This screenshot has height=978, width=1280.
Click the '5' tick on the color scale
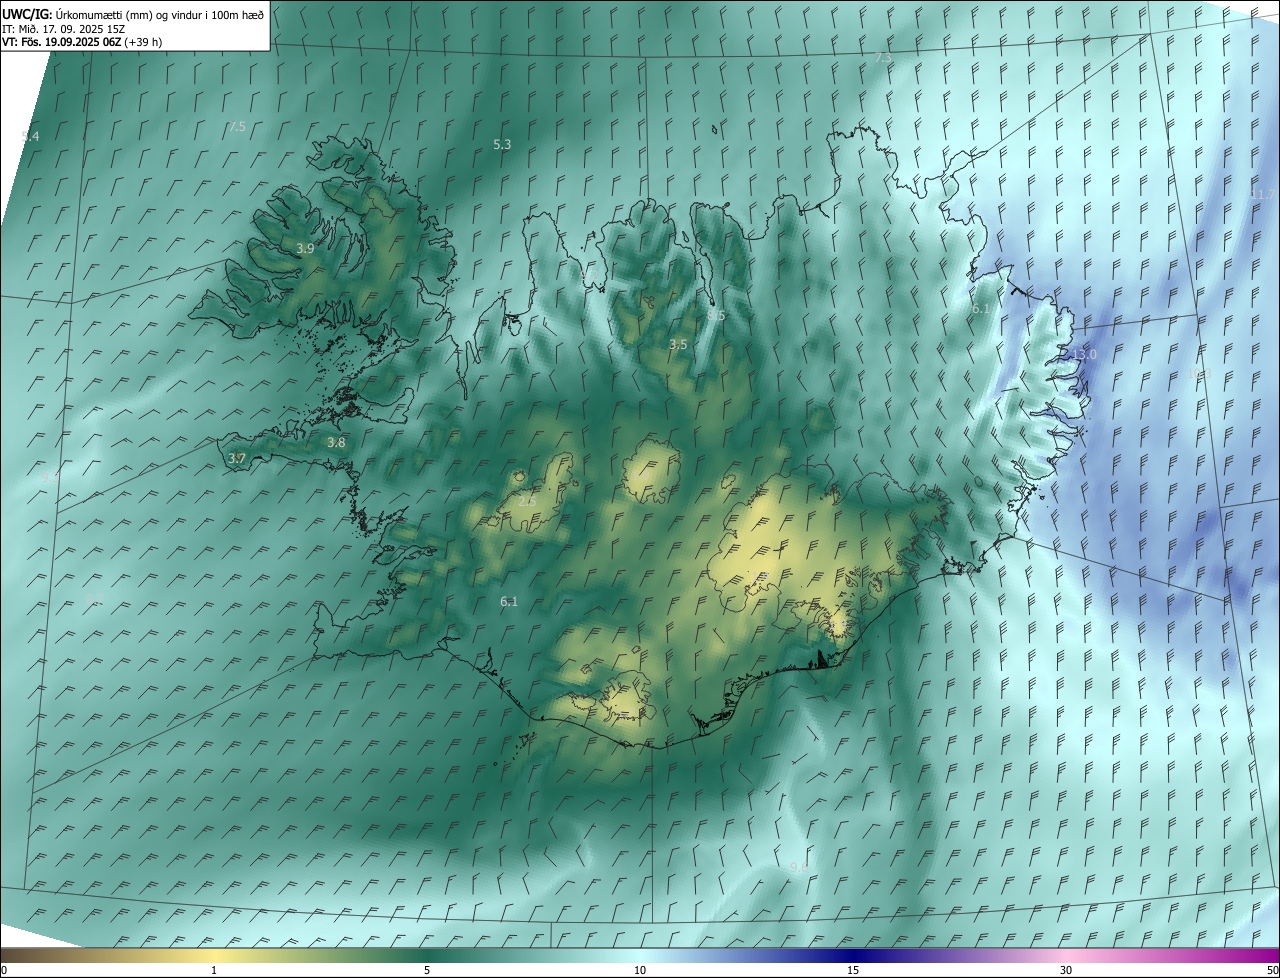point(427,970)
